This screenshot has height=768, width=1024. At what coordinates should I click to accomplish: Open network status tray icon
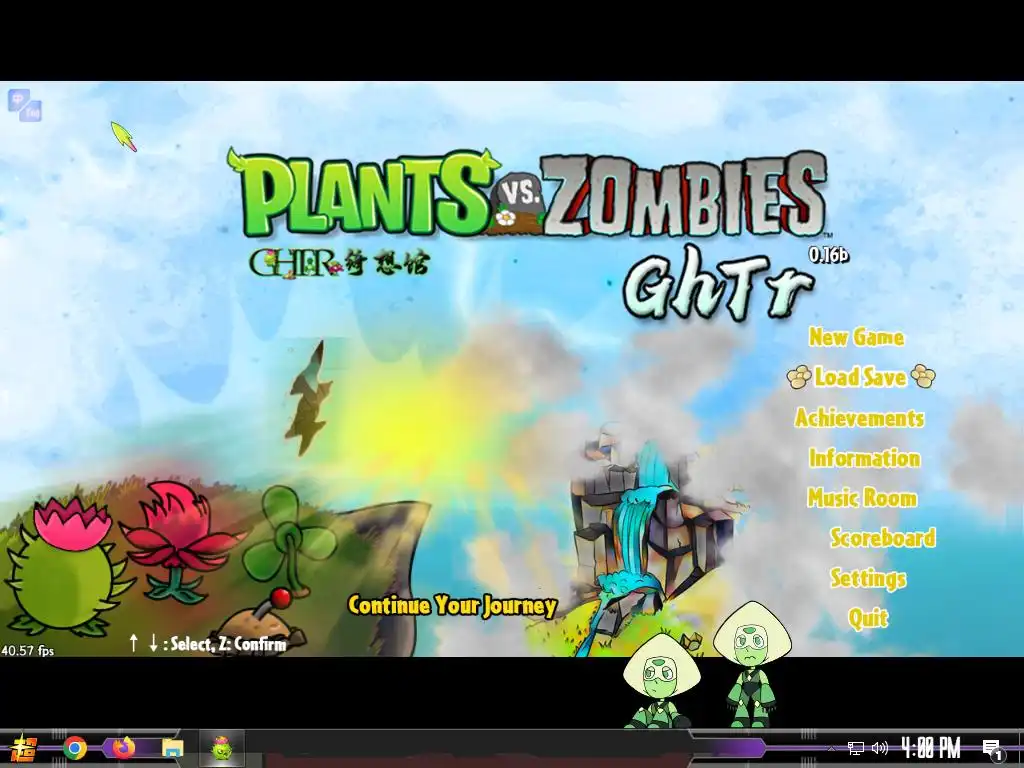pyautogui.click(x=856, y=748)
